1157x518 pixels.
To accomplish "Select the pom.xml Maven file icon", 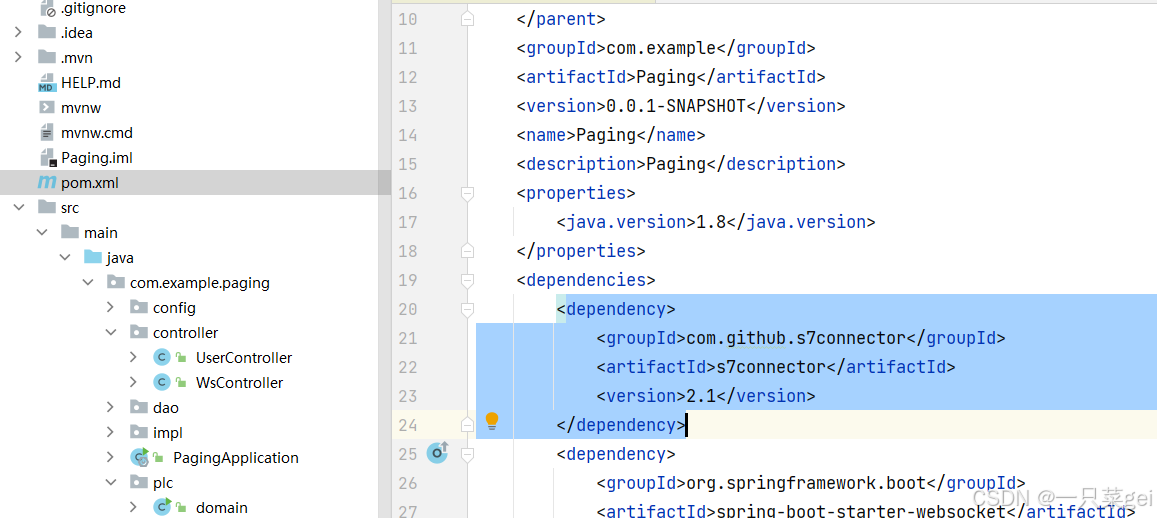I will click(47, 182).
